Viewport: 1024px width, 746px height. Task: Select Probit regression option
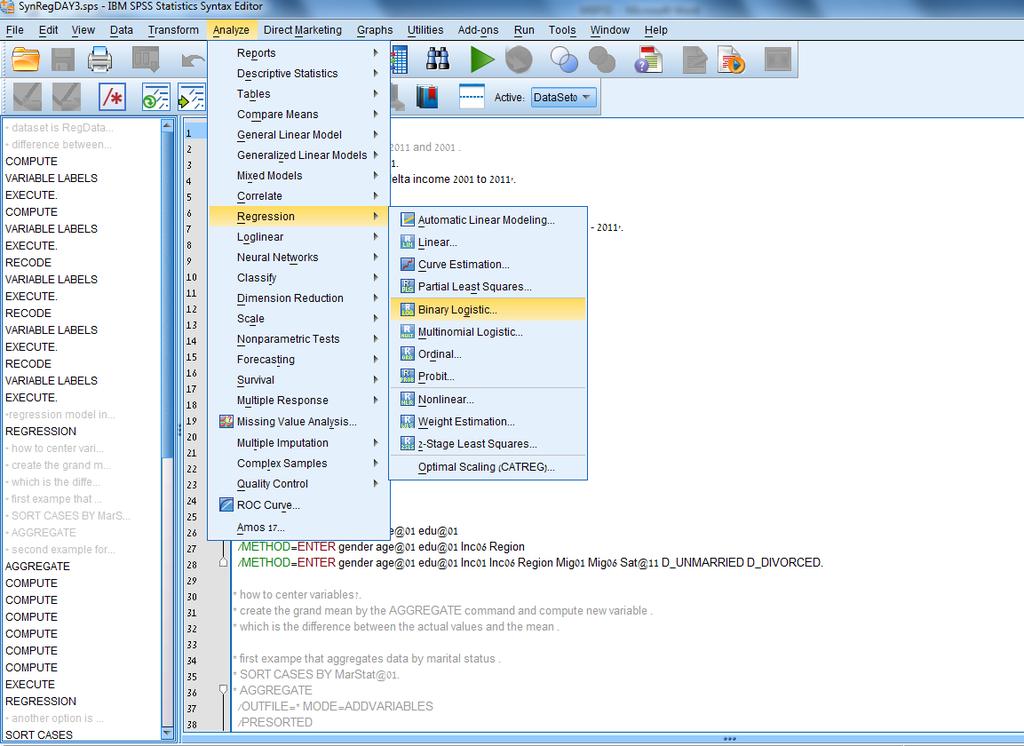(x=488, y=376)
